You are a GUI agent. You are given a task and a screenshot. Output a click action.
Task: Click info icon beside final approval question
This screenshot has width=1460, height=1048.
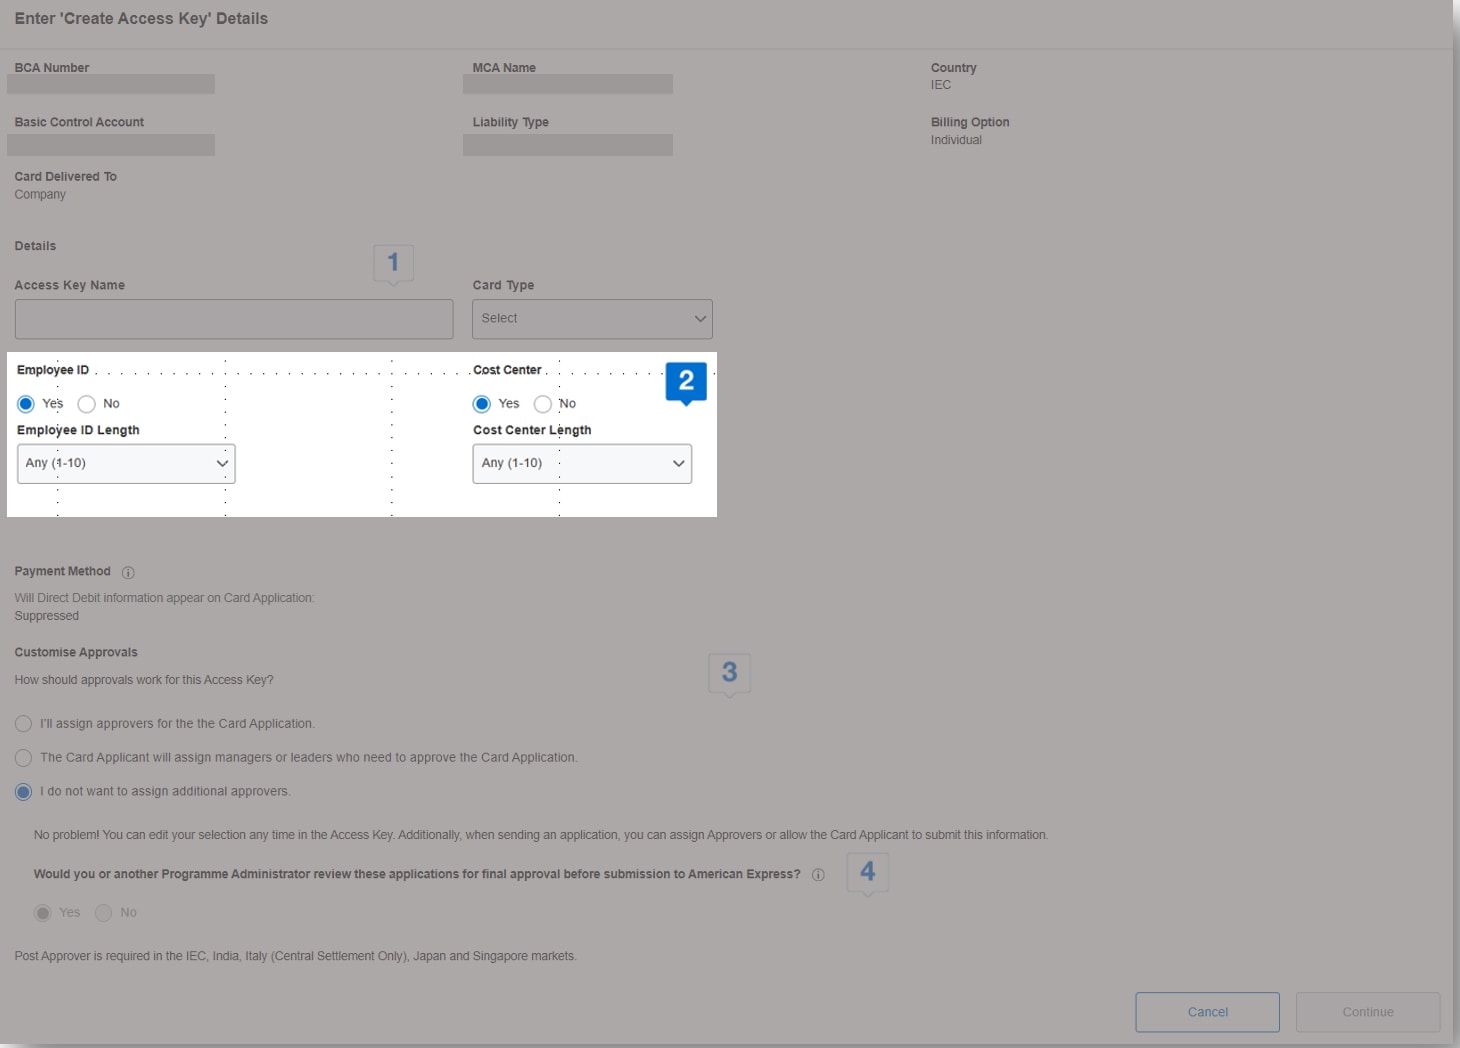click(818, 875)
